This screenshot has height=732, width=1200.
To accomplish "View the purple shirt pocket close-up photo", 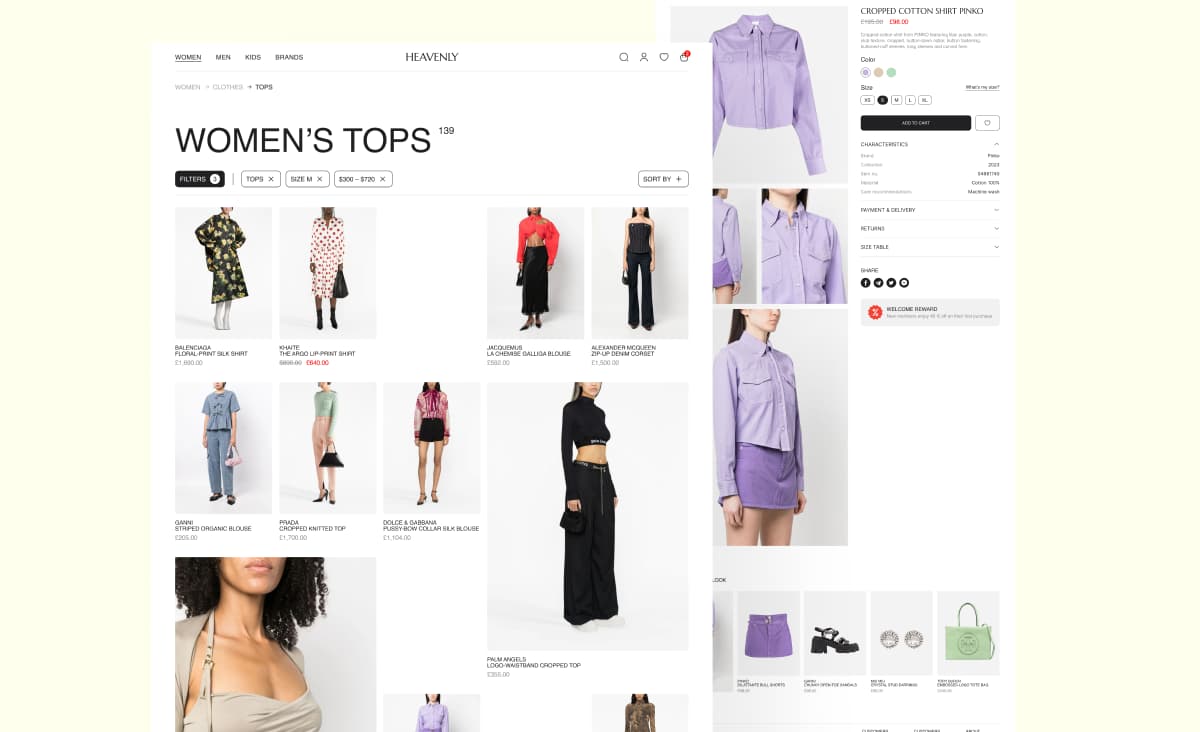I will point(804,246).
